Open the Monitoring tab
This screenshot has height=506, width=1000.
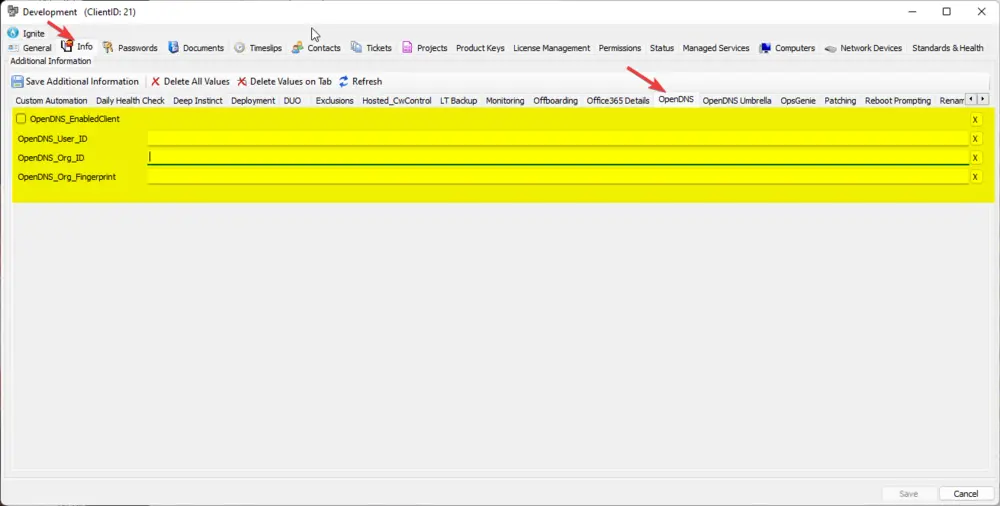[505, 101]
